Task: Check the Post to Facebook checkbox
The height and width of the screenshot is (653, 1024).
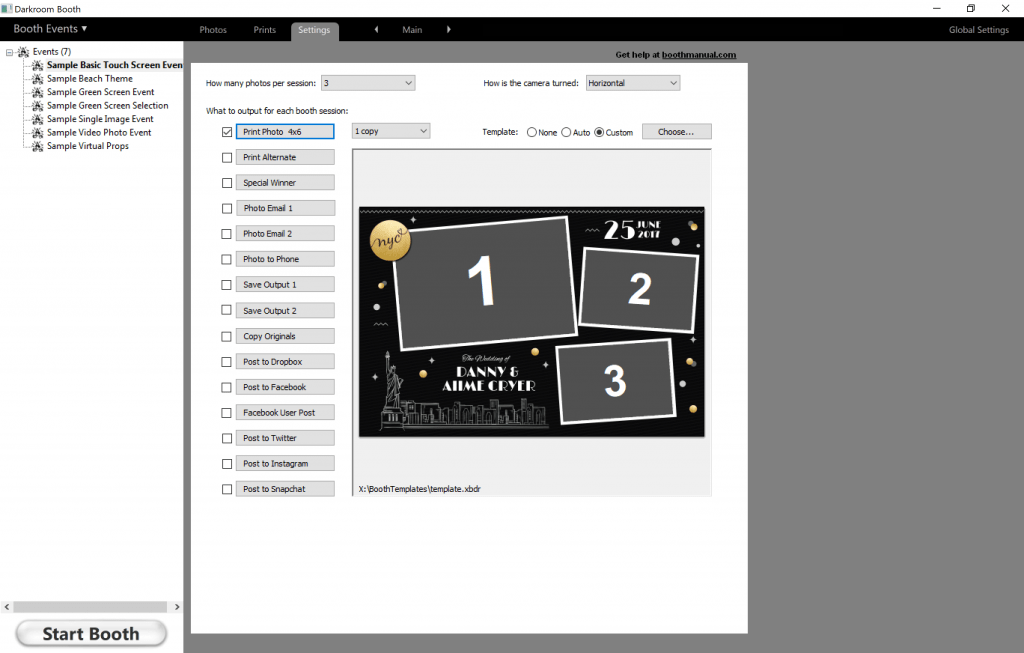Action: click(x=227, y=387)
